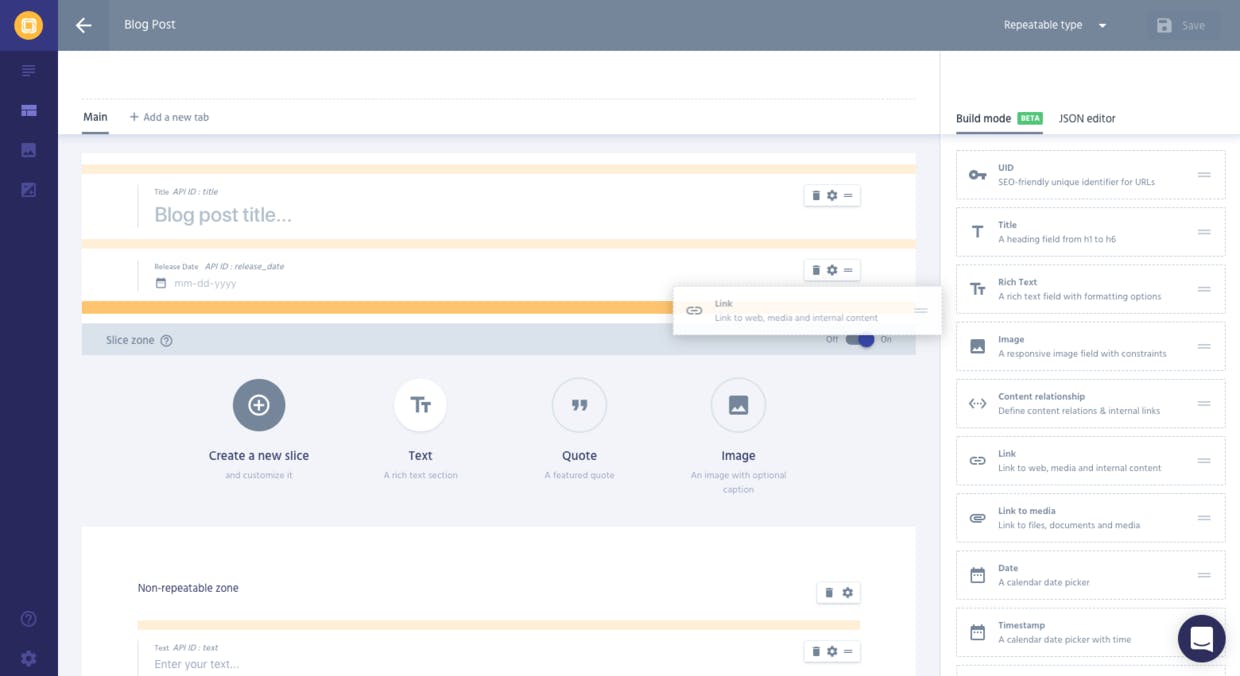1240x676 pixels.
Task: Delete the Title field with its trash icon
Action: 816,196
